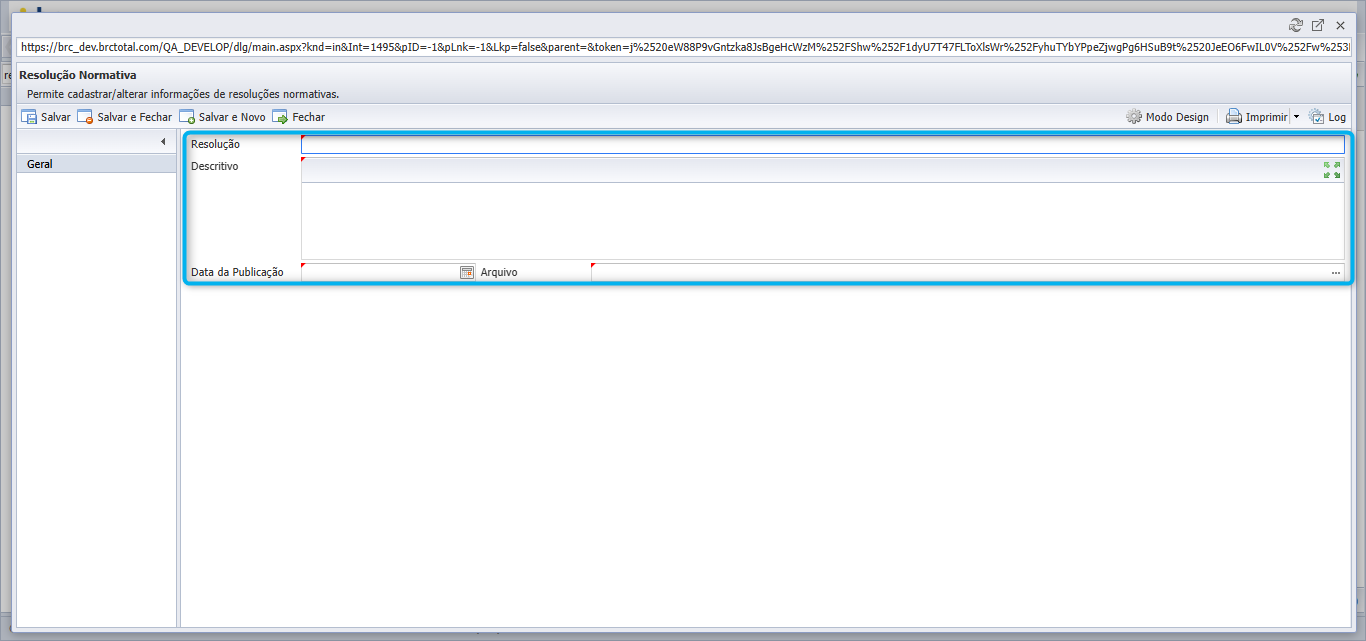Viewport: 1366px width, 641px height.
Task: Click Salvar e Novo
Action: tap(222, 117)
